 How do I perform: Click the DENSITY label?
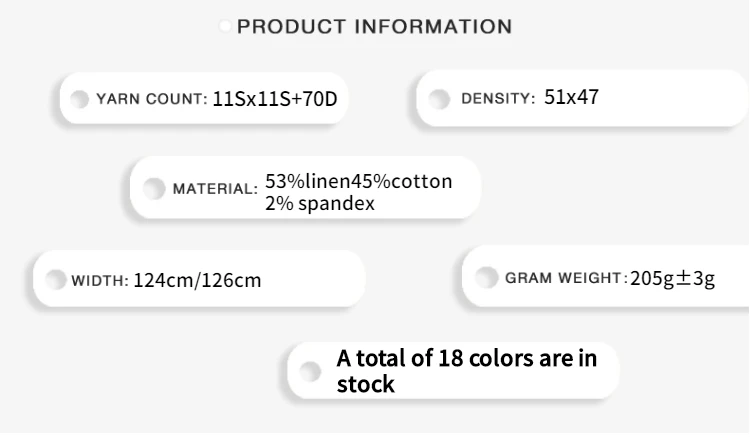[498, 98]
